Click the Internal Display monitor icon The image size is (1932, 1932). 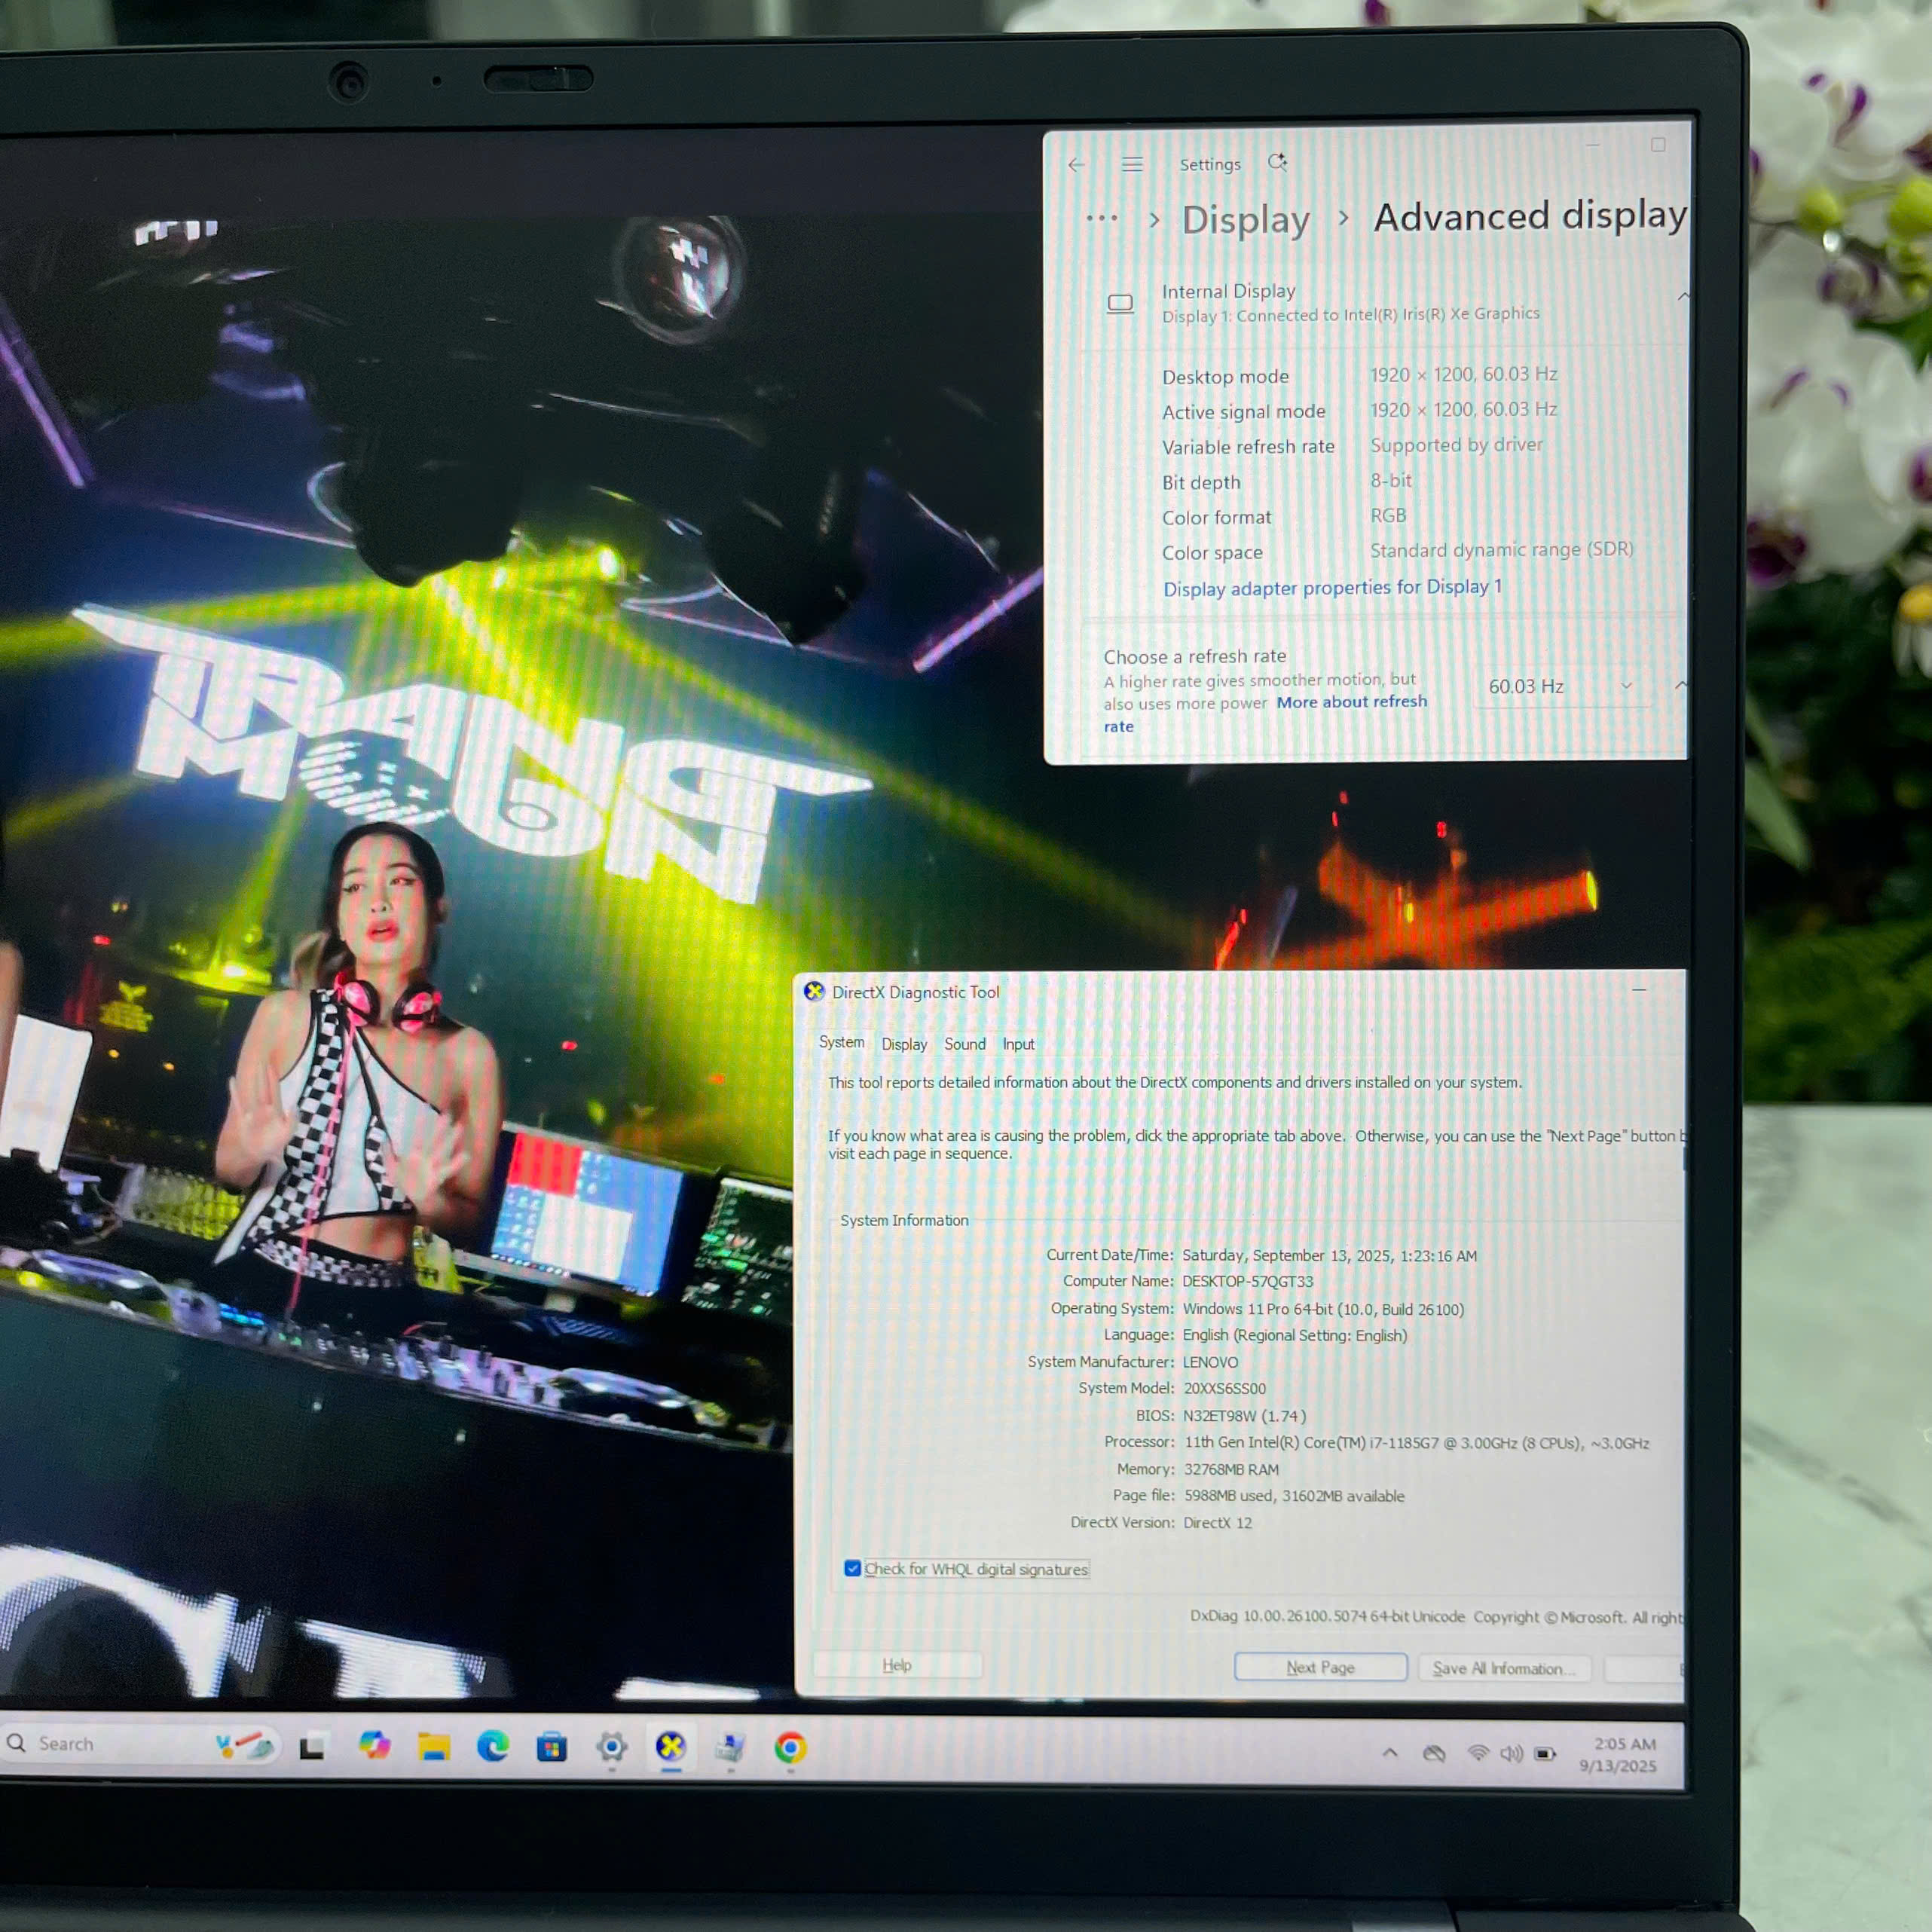[1120, 303]
